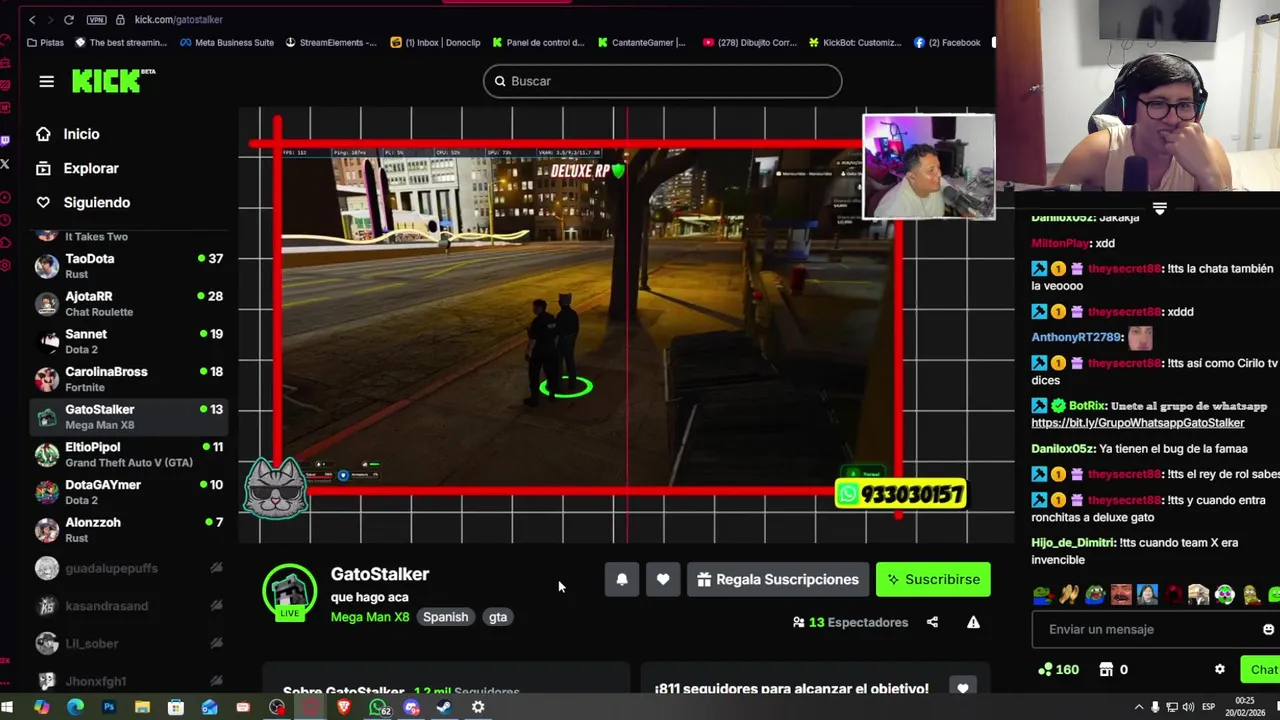Image resolution: width=1280 pixels, height=720 pixels.
Task: Open AjotaRR channel in sidebar
Action: coord(130,303)
